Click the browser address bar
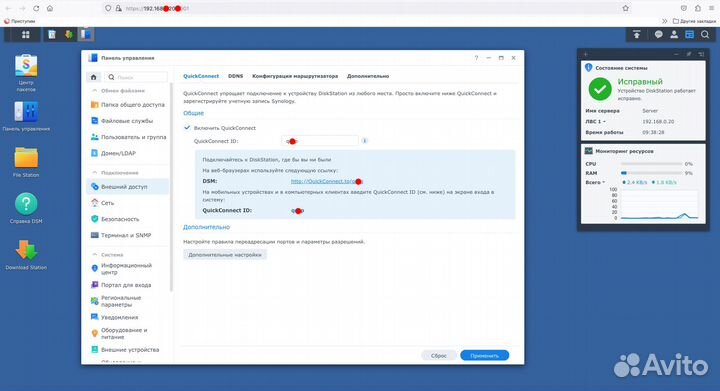 pyautogui.click(x=363, y=8)
